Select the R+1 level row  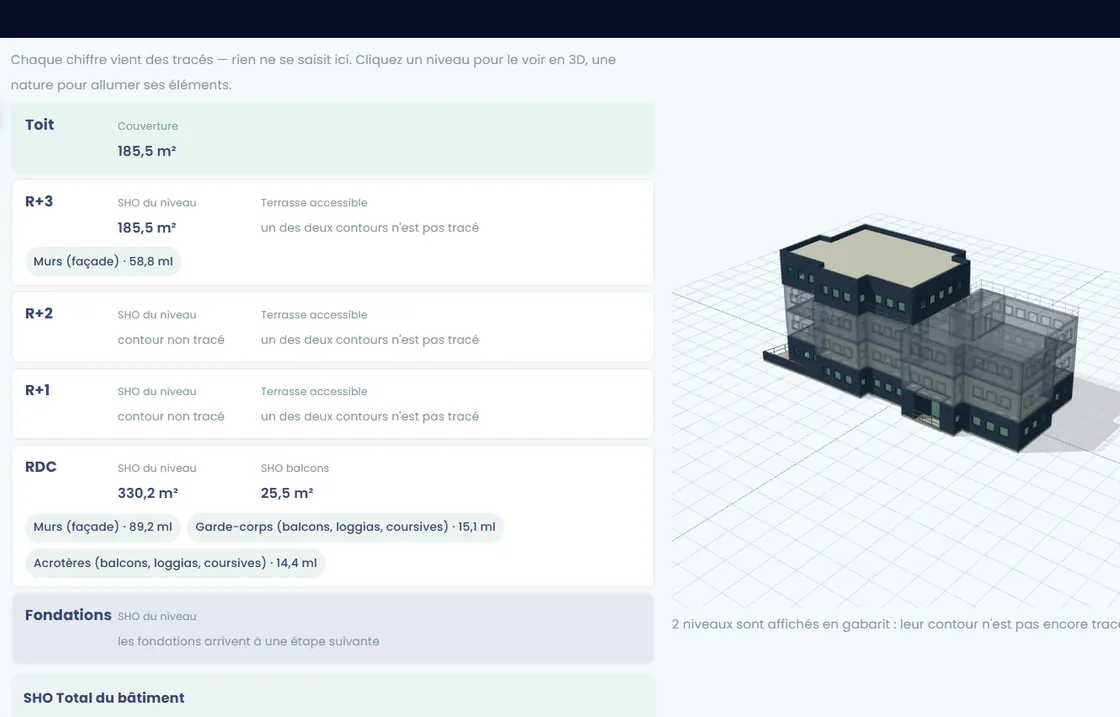[x=332, y=403]
